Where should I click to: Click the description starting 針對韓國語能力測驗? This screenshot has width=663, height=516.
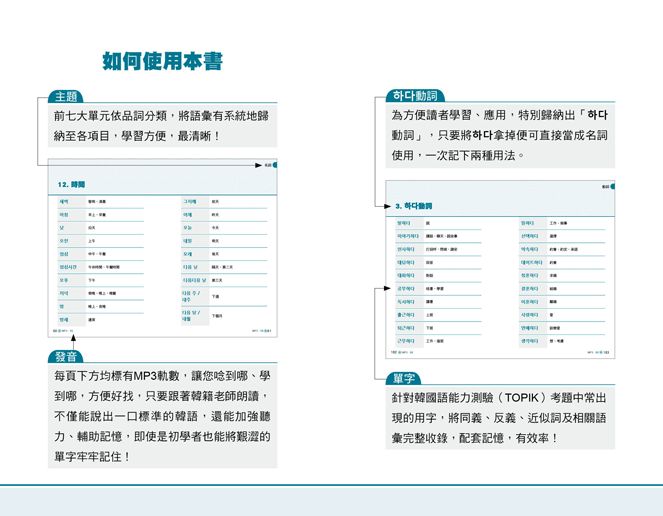[500, 417]
